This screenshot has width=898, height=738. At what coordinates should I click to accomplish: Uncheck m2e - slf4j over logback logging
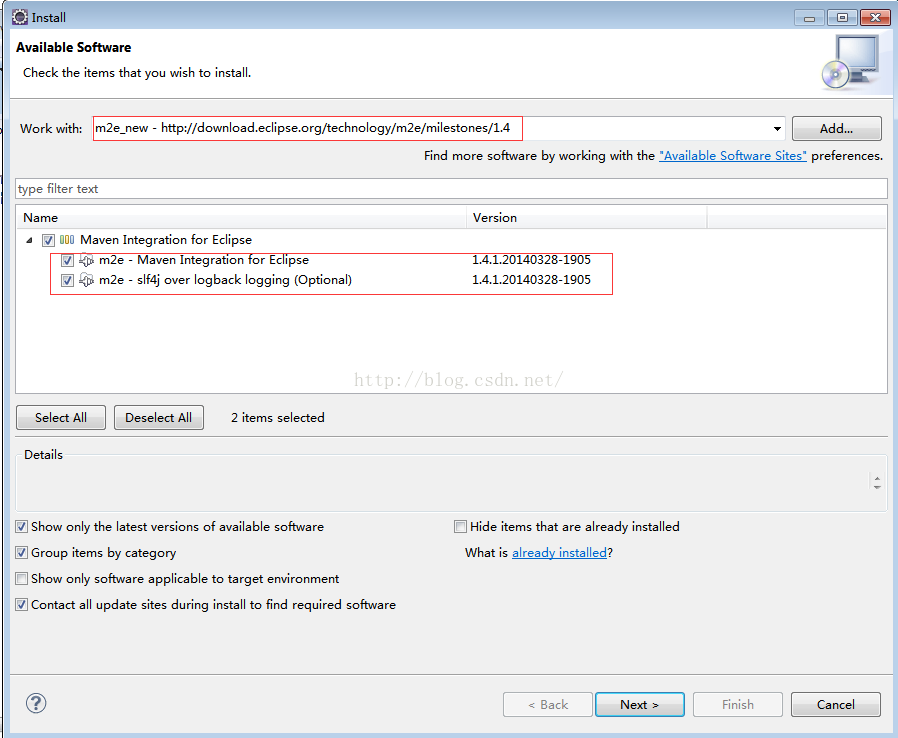click(x=68, y=281)
